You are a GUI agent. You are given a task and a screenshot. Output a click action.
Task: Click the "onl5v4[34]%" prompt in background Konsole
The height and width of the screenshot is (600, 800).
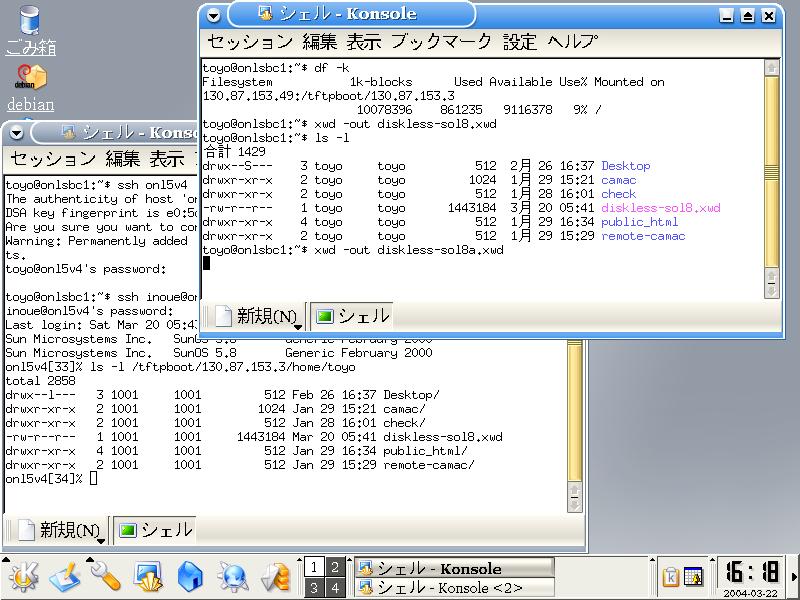point(44,479)
